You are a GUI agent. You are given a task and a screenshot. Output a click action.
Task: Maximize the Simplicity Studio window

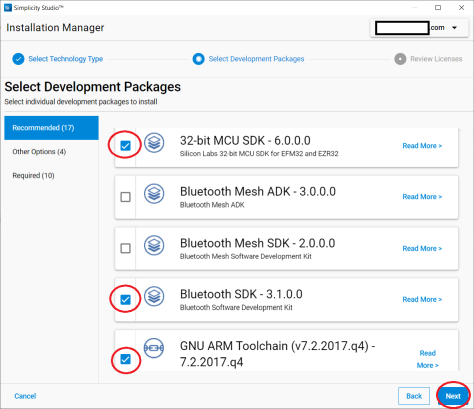pyautogui.click(x=438, y=7)
